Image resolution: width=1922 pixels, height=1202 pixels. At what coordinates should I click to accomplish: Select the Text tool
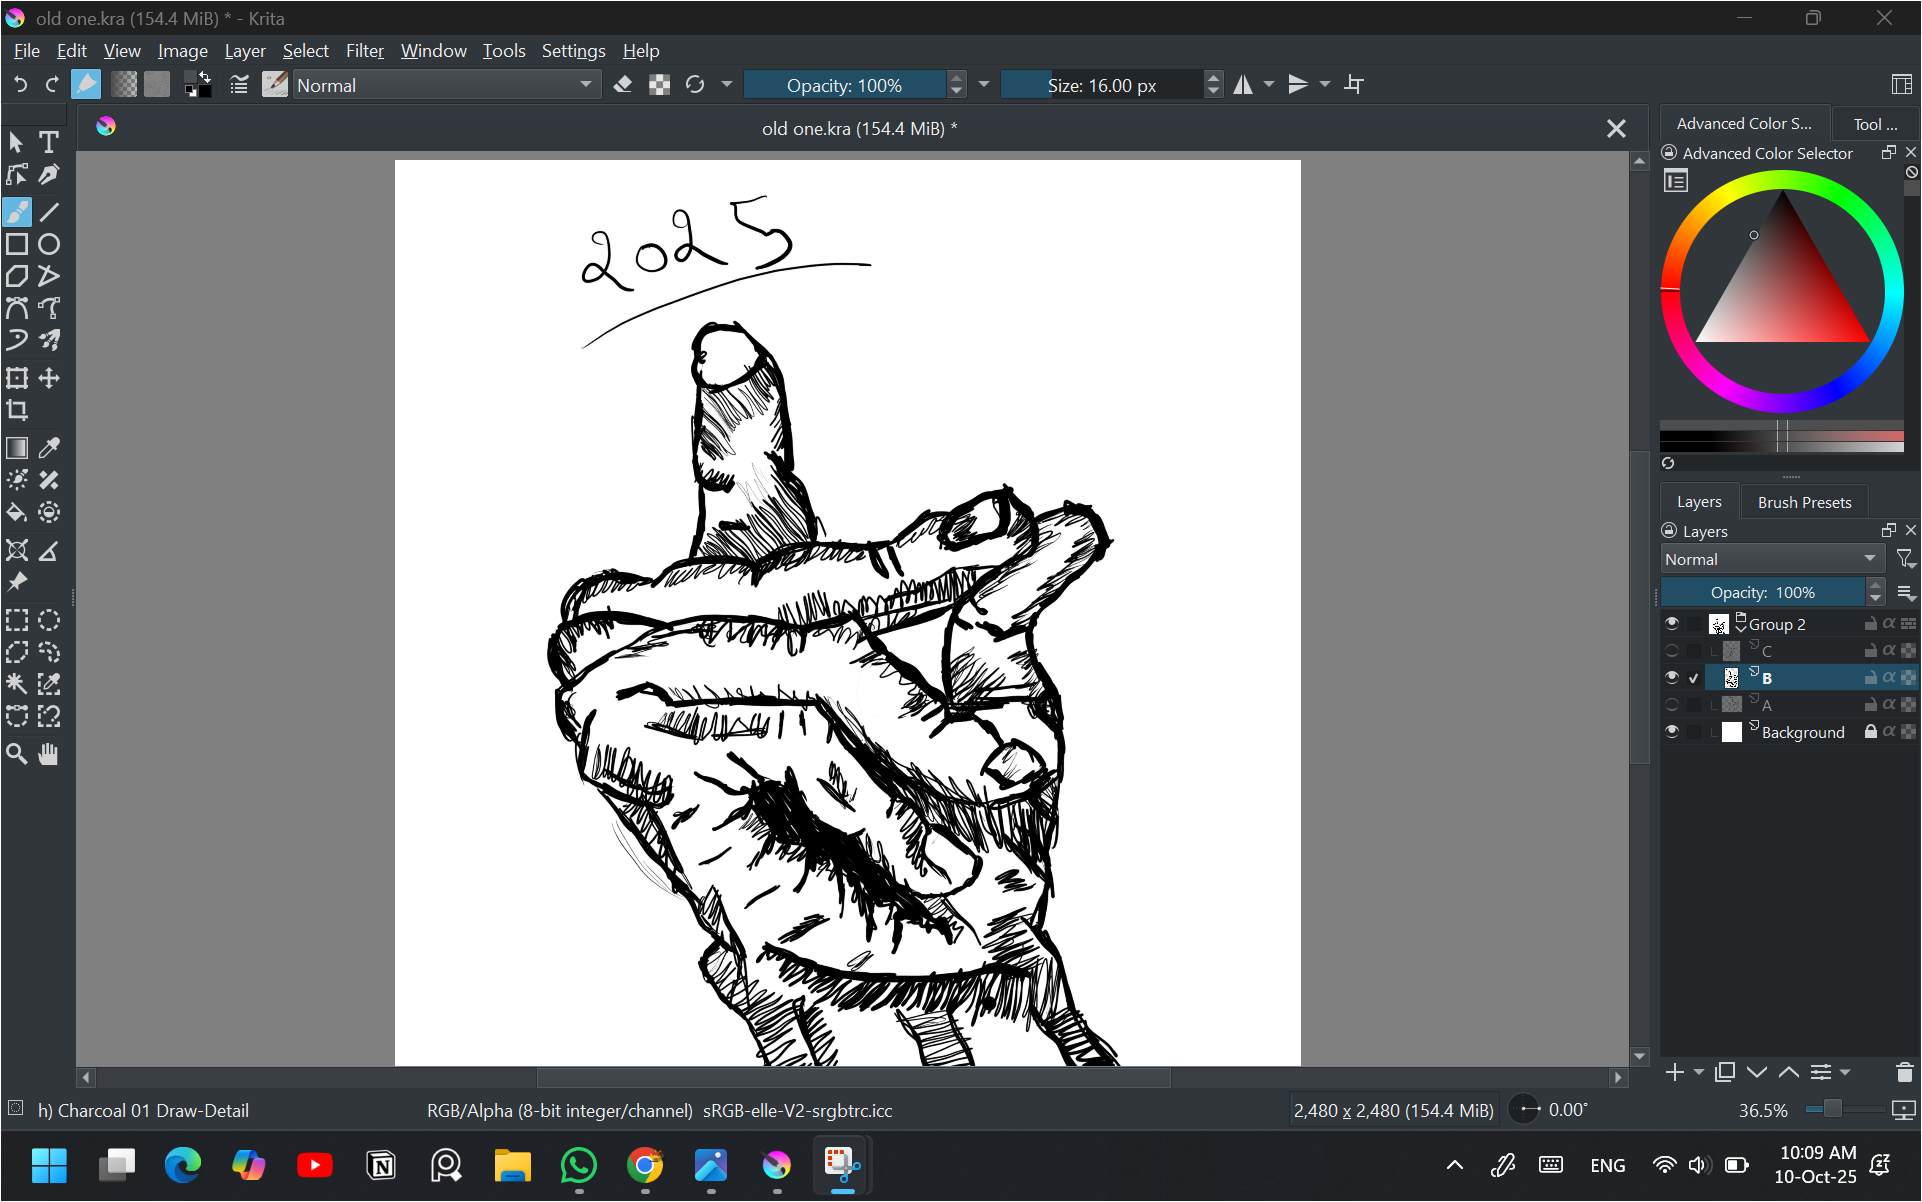pos(48,142)
